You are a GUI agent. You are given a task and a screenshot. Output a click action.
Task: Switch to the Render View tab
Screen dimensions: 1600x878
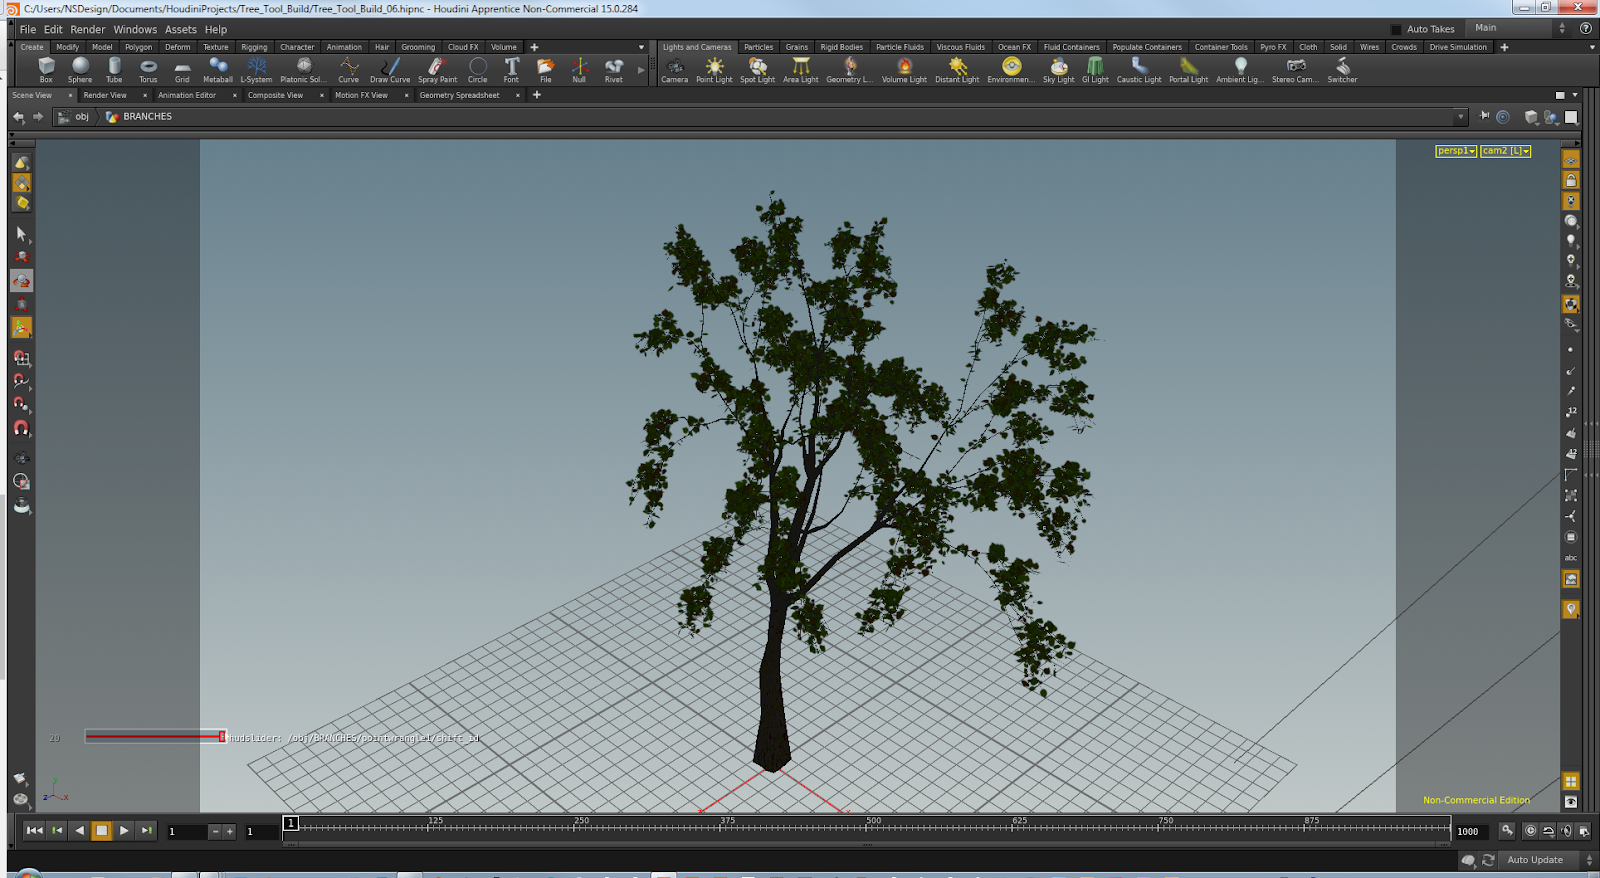pos(105,95)
